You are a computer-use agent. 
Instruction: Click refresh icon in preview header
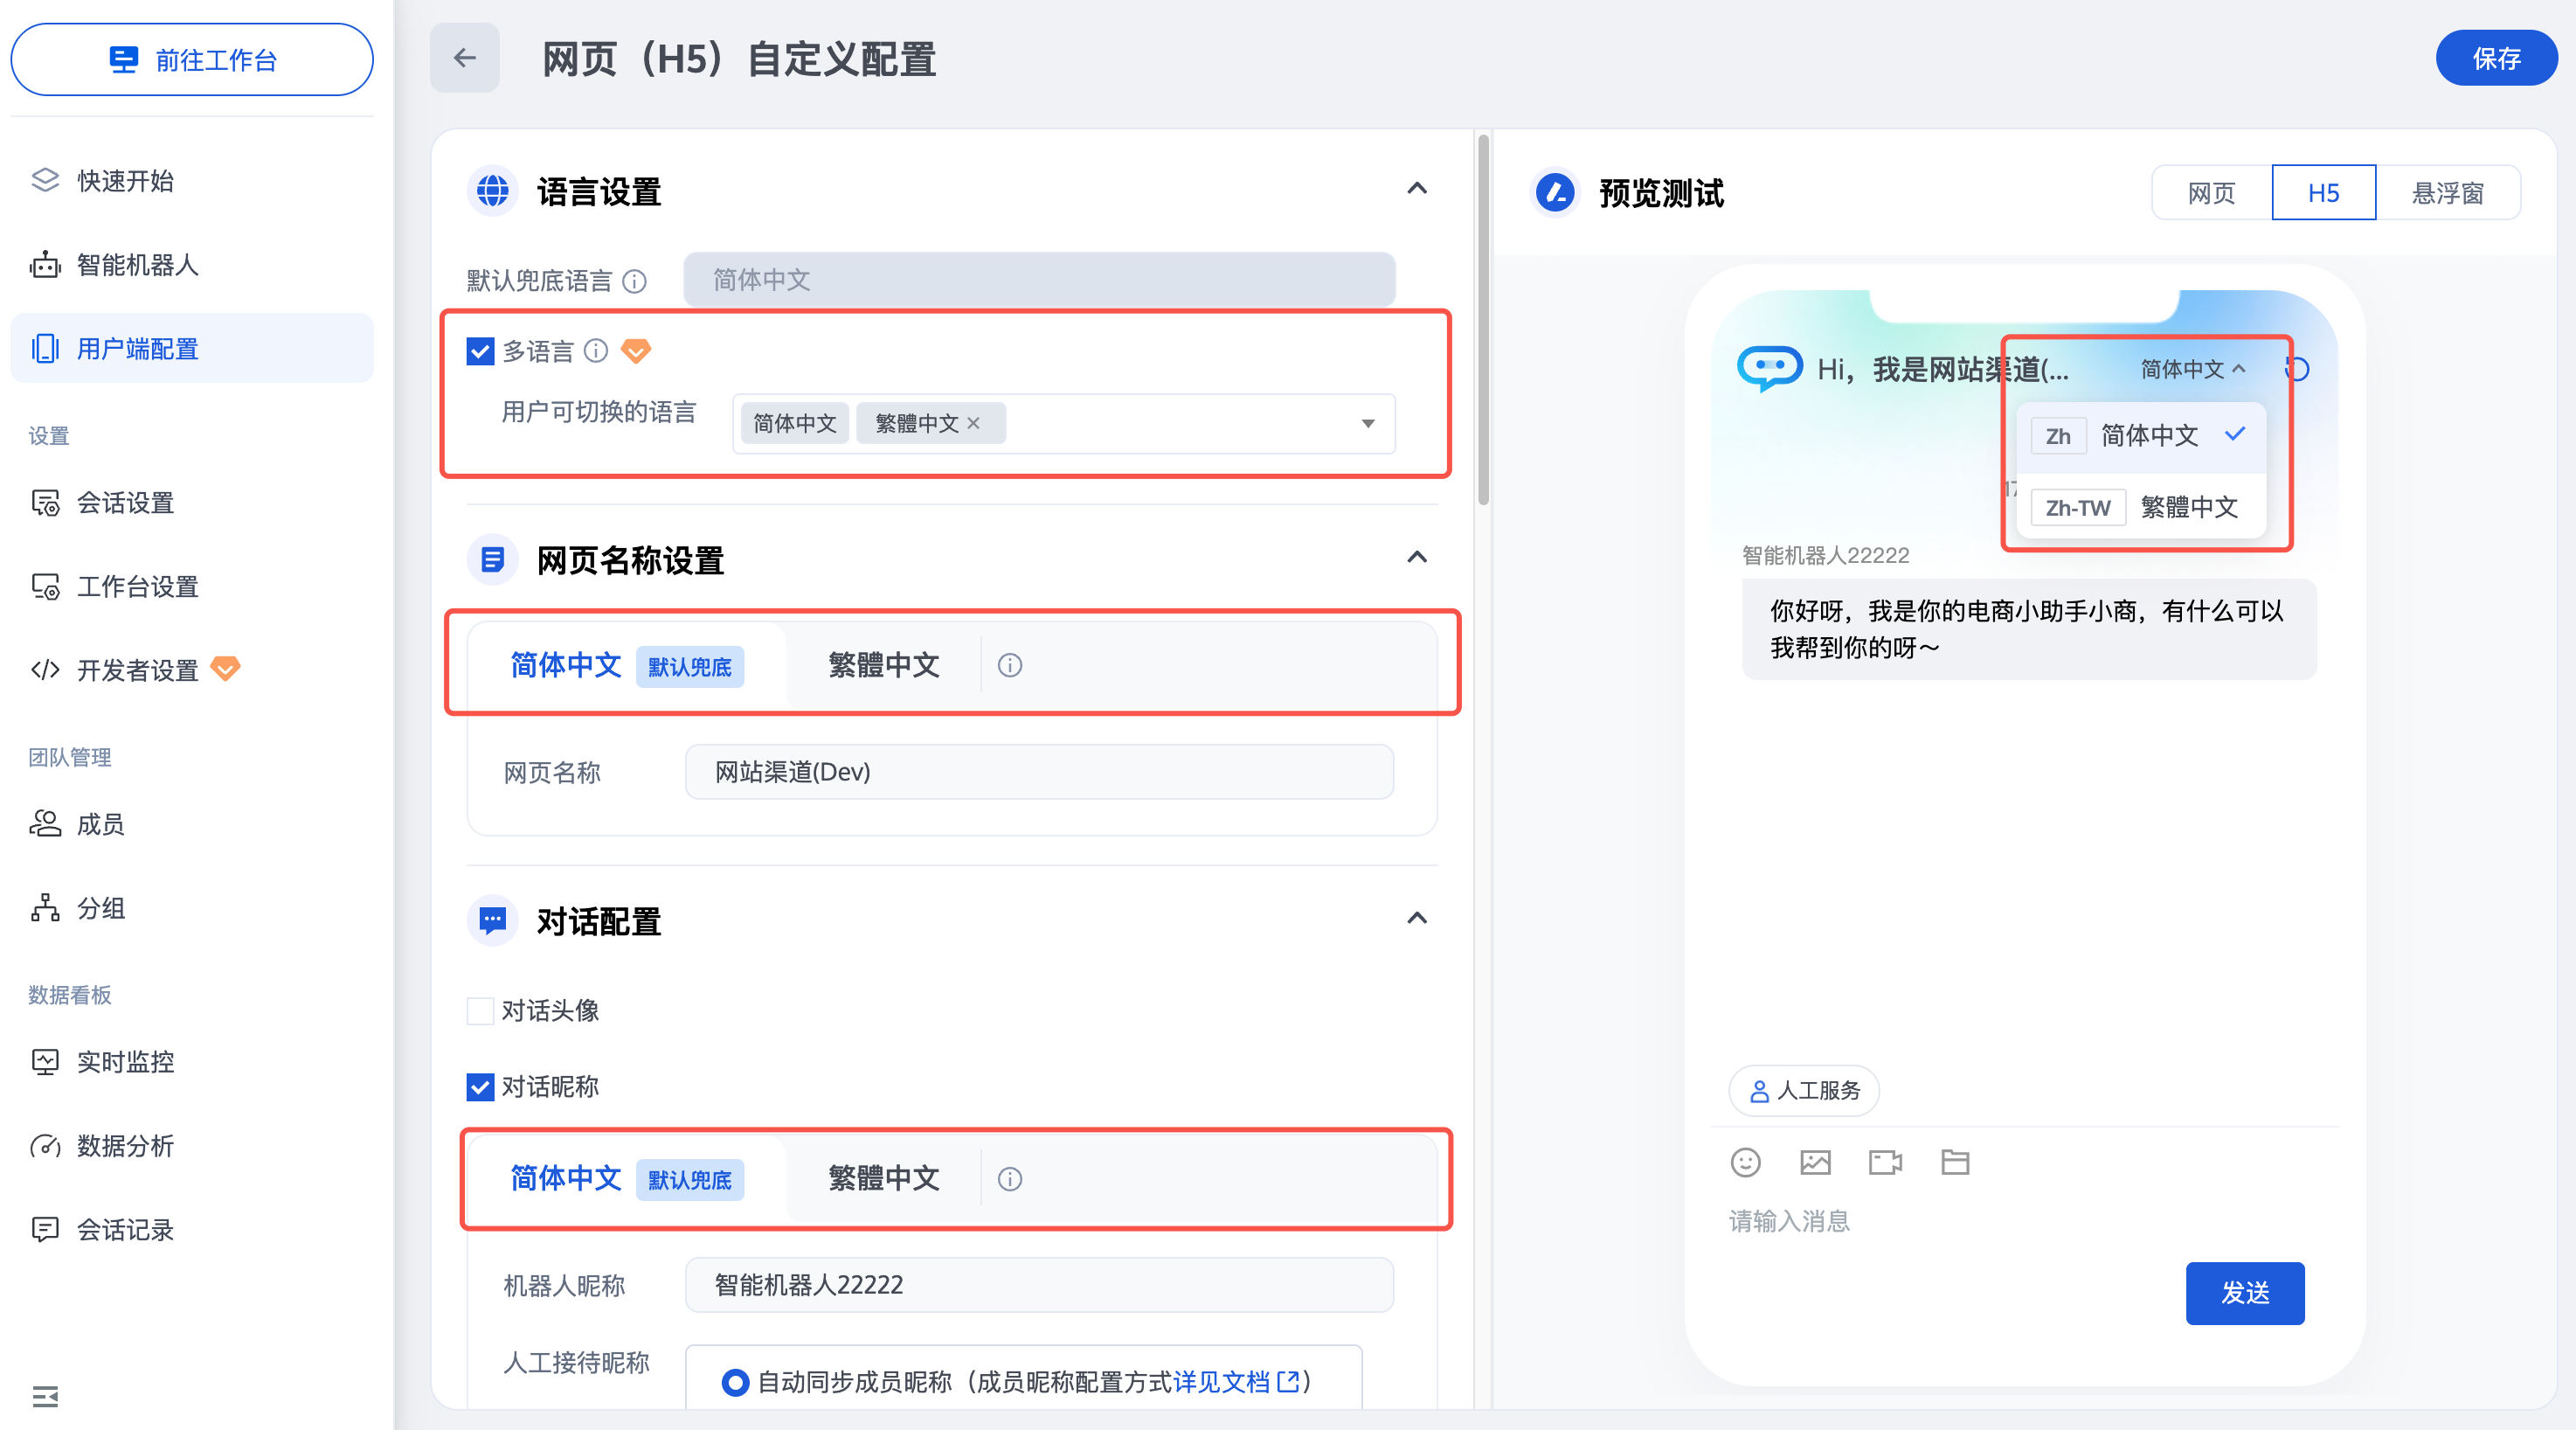click(x=2298, y=369)
